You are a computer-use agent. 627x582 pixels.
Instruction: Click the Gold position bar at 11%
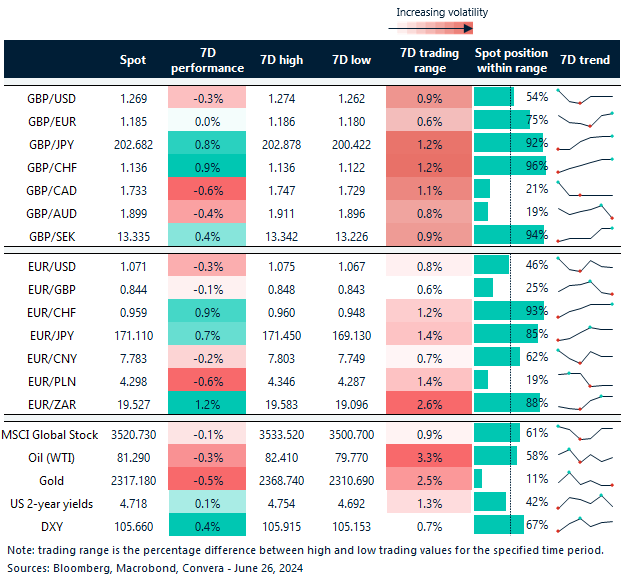tap(478, 478)
